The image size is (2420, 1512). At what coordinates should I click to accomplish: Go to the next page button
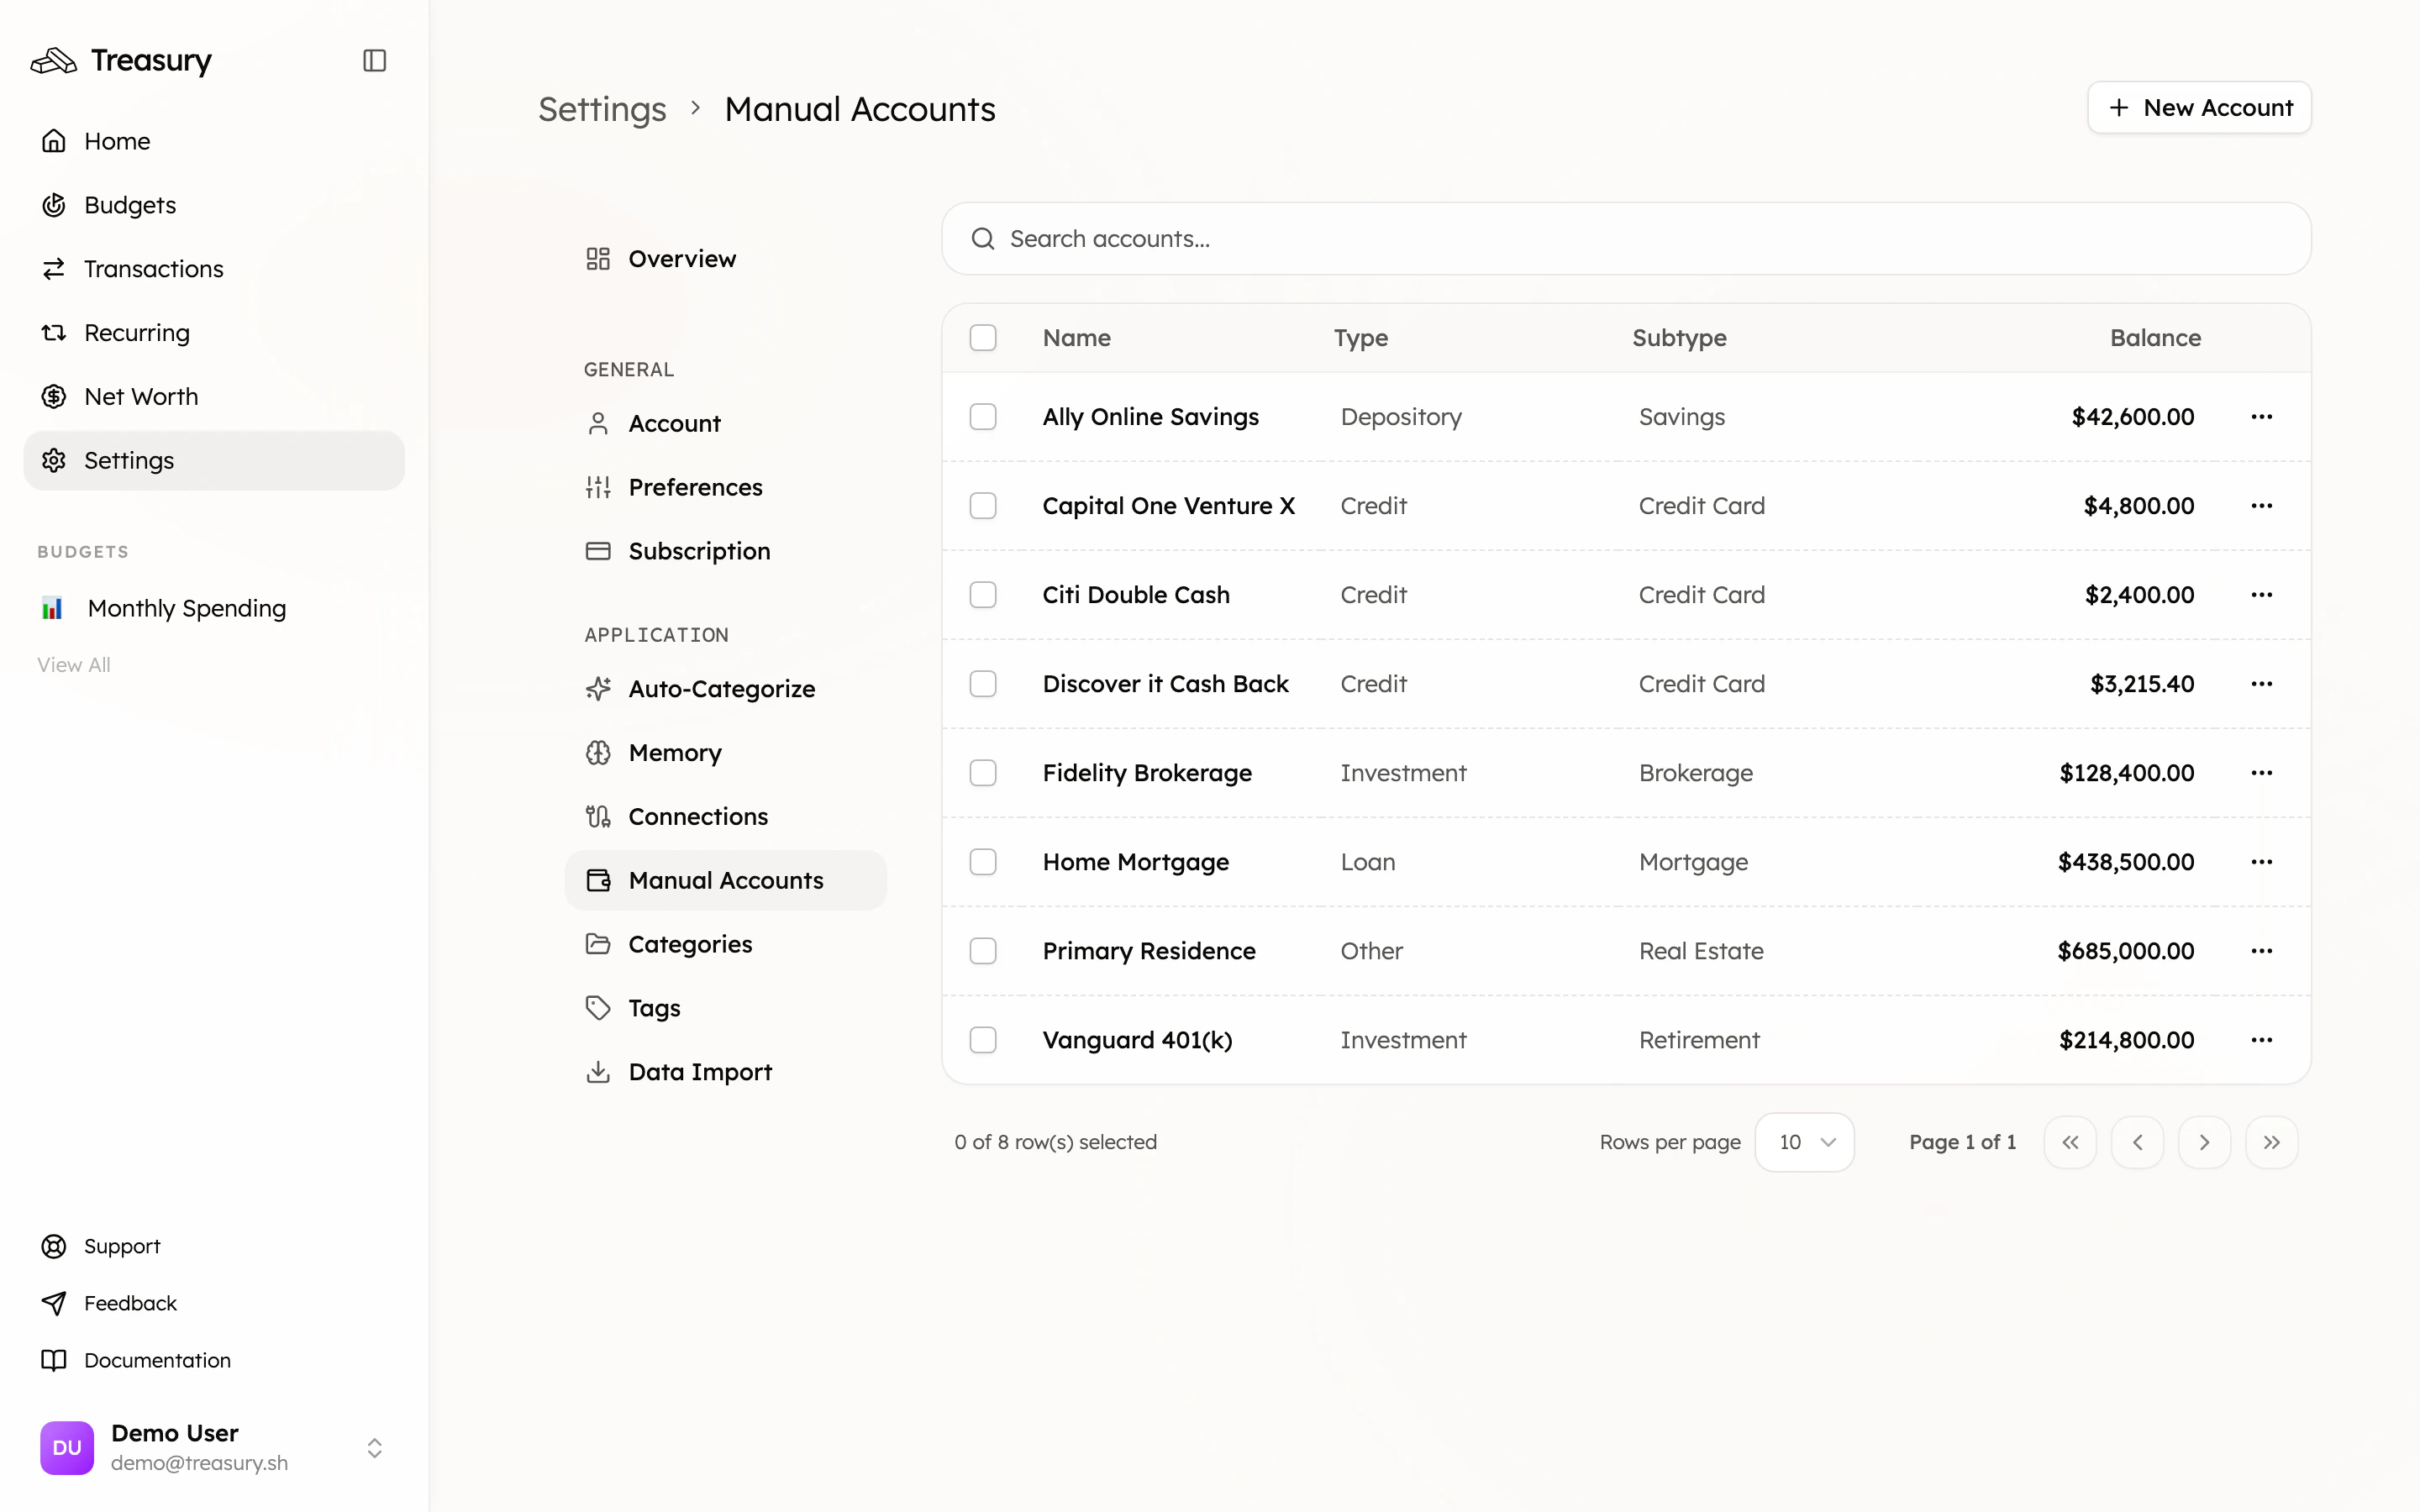point(2204,1142)
